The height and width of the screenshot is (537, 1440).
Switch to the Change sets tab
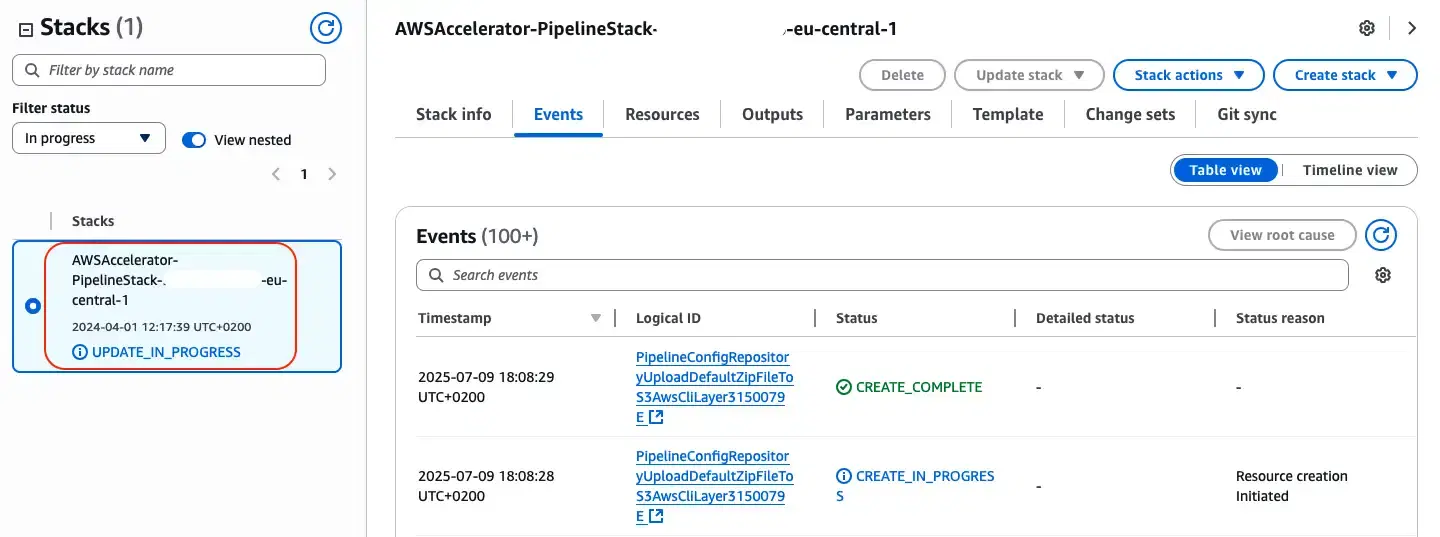1130,114
